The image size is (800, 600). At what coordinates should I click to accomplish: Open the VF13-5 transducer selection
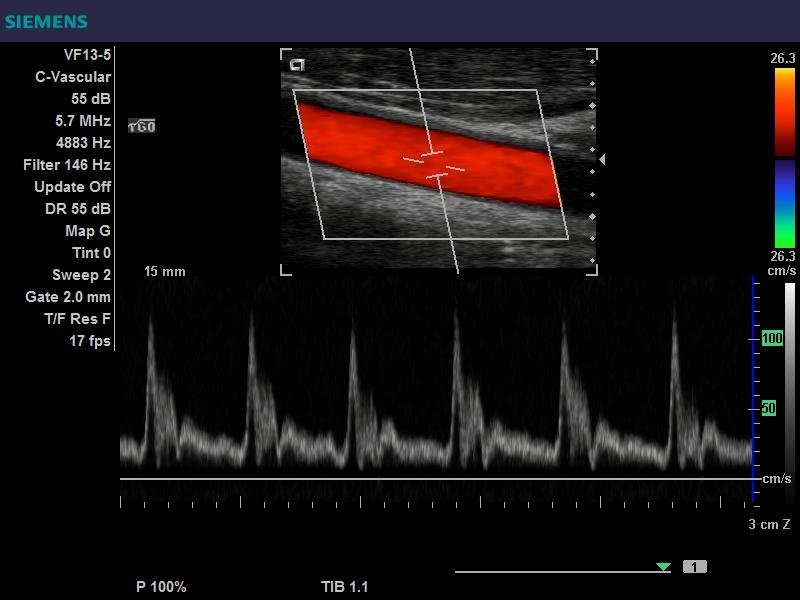pos(87,55)
